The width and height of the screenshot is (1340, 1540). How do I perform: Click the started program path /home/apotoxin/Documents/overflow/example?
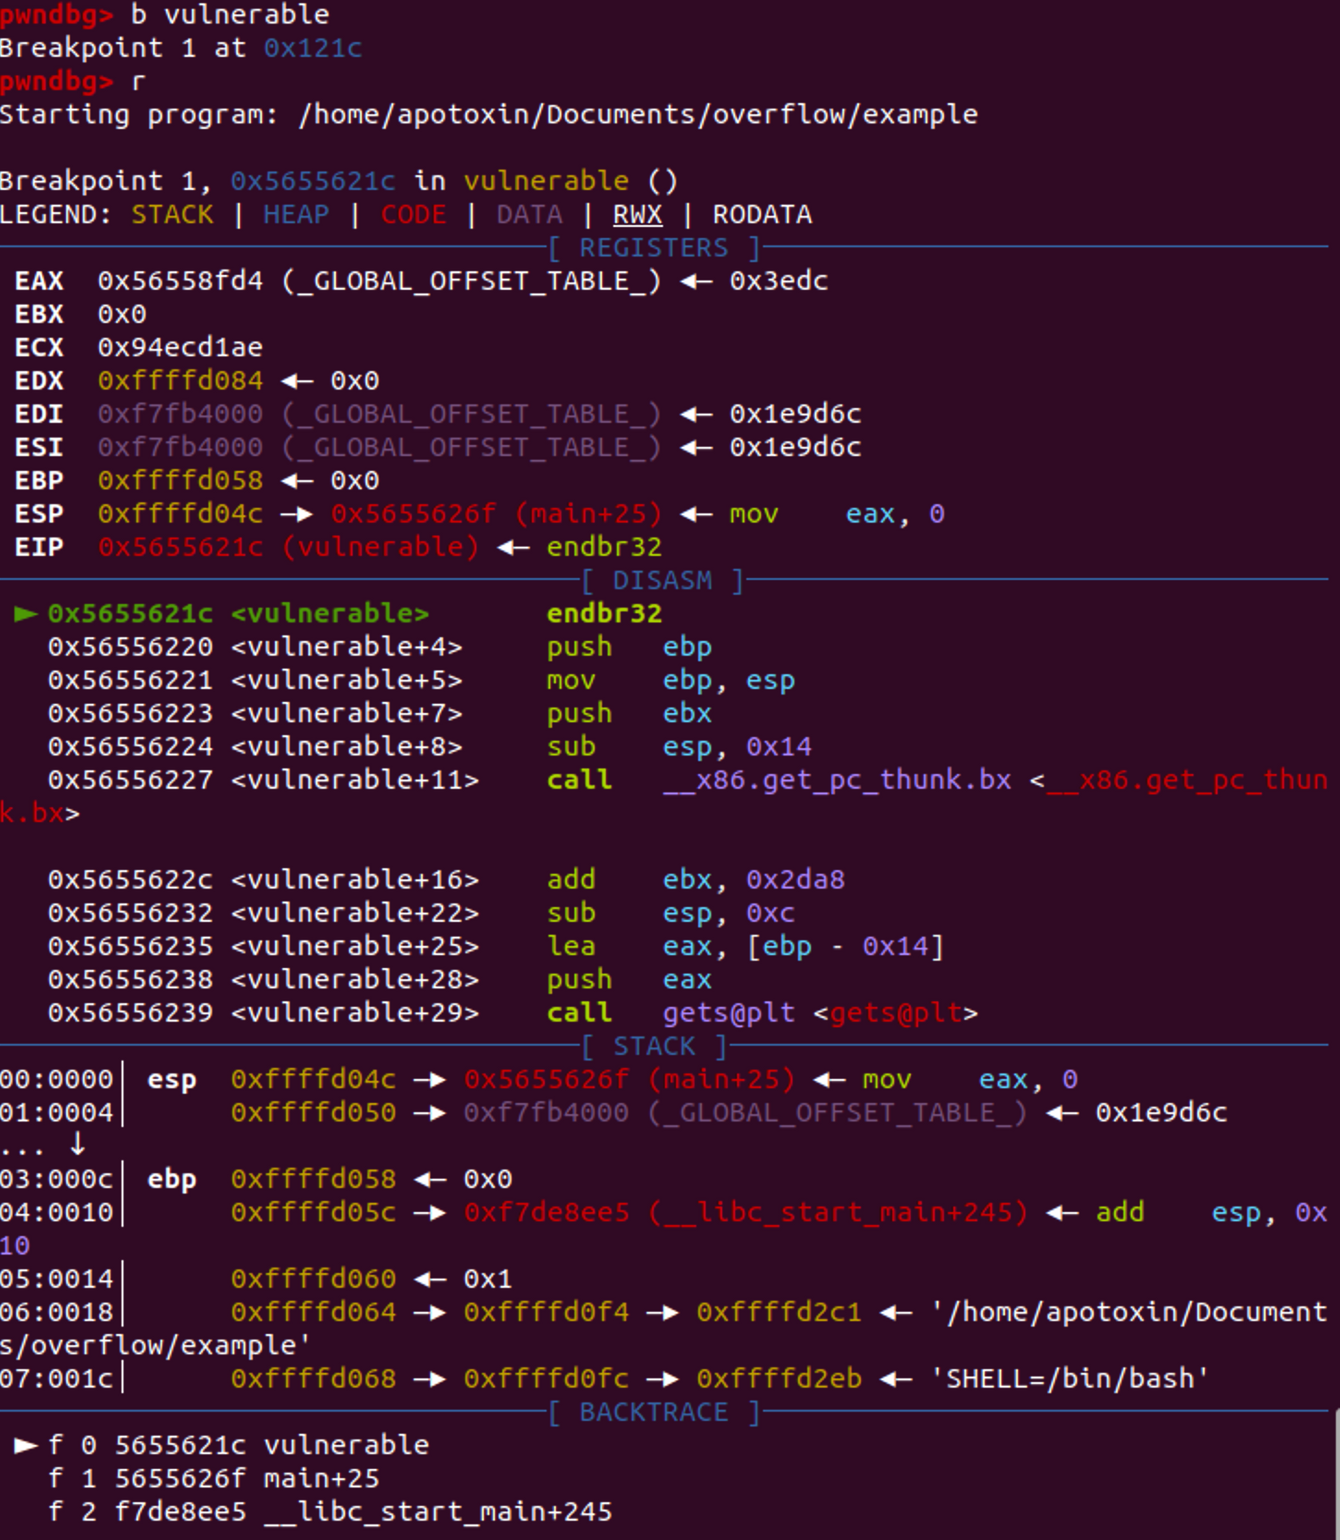pyautogui.click(x=638, y=115)
